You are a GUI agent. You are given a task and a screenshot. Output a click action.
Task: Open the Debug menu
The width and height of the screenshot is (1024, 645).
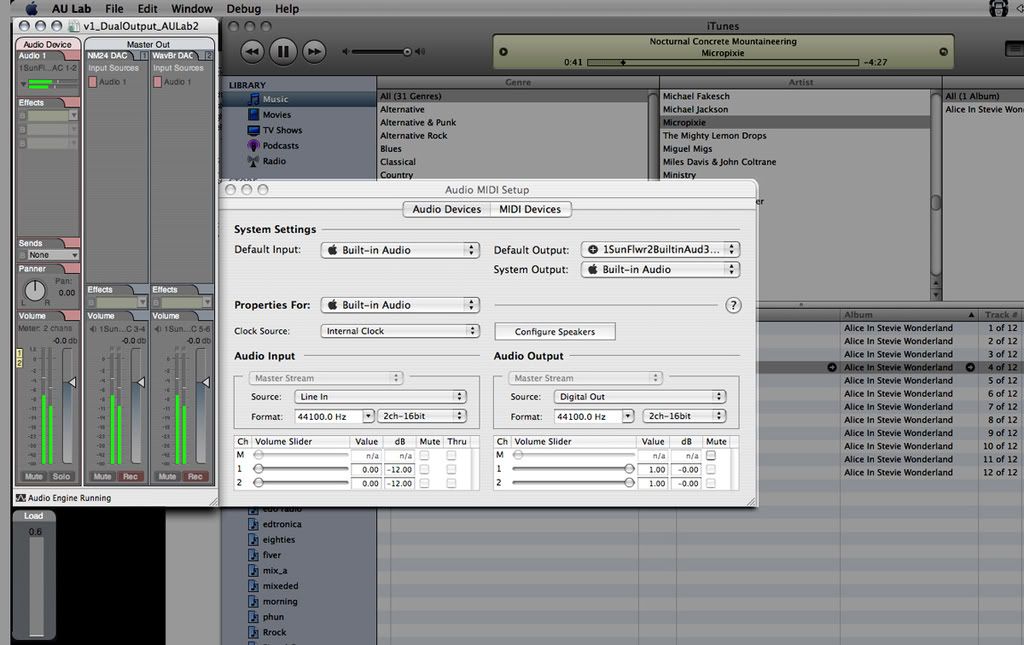[244, 8]
